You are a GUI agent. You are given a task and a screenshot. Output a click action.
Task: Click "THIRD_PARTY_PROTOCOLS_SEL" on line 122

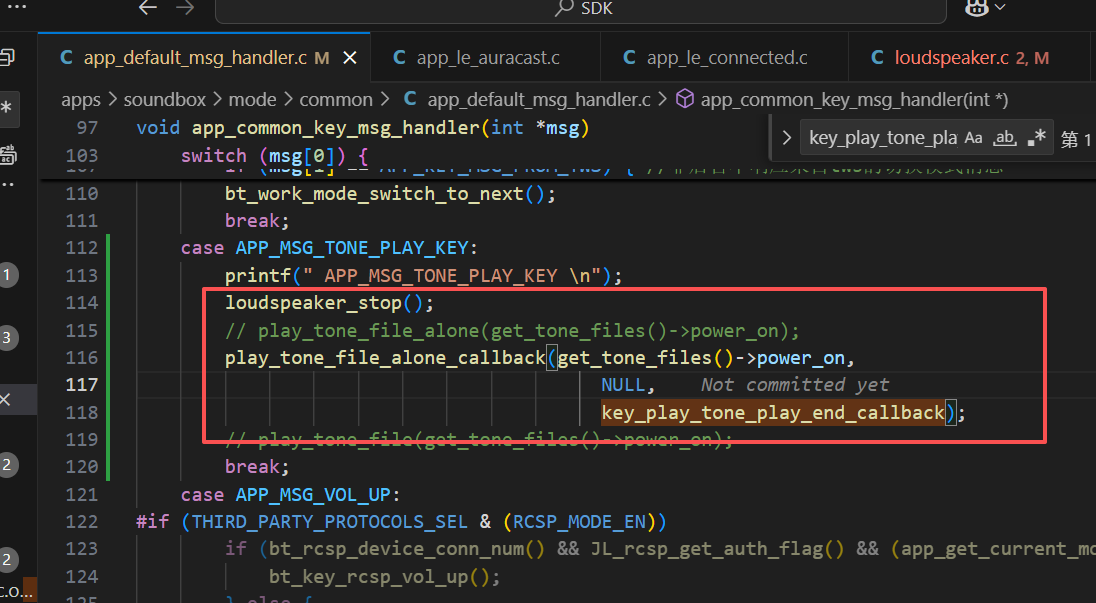(x=329, y=522)
